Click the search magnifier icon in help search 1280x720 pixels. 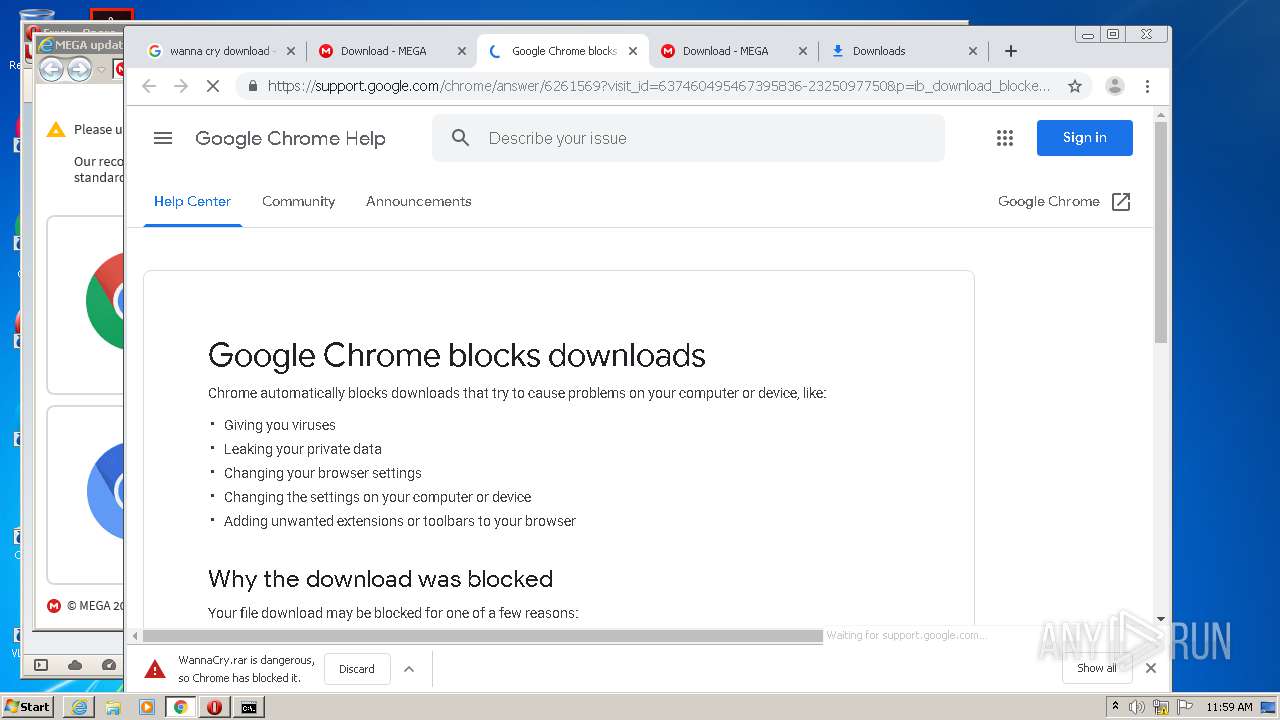[x=460, y=138]
